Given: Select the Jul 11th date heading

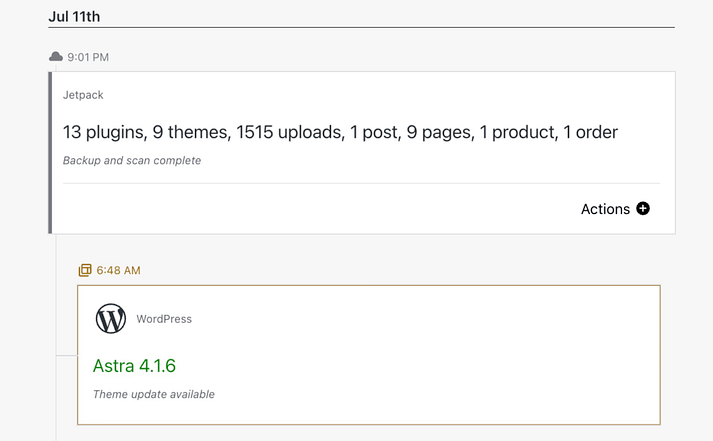Looking at the screenshot, I should point(74,17).
